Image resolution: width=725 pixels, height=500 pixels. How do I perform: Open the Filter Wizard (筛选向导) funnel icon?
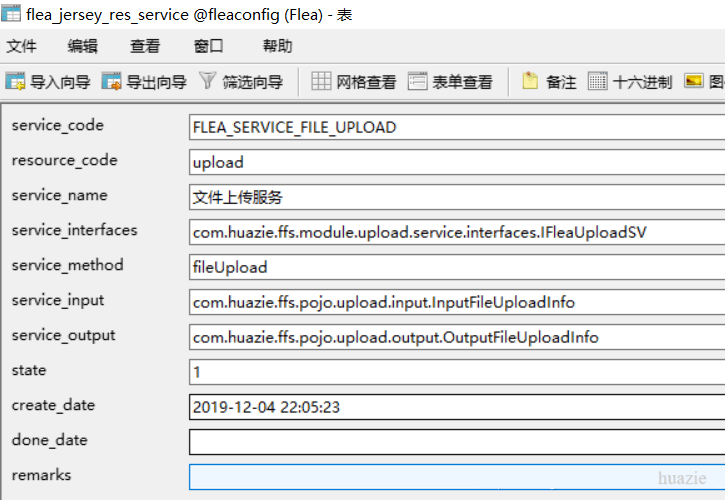click(x=207, y=81)
